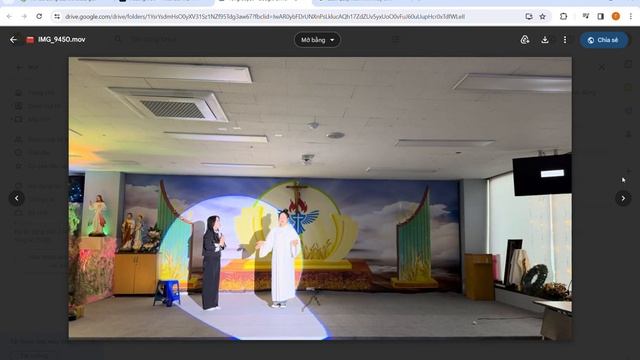Click the site info icon in address bar

point(57,16)
